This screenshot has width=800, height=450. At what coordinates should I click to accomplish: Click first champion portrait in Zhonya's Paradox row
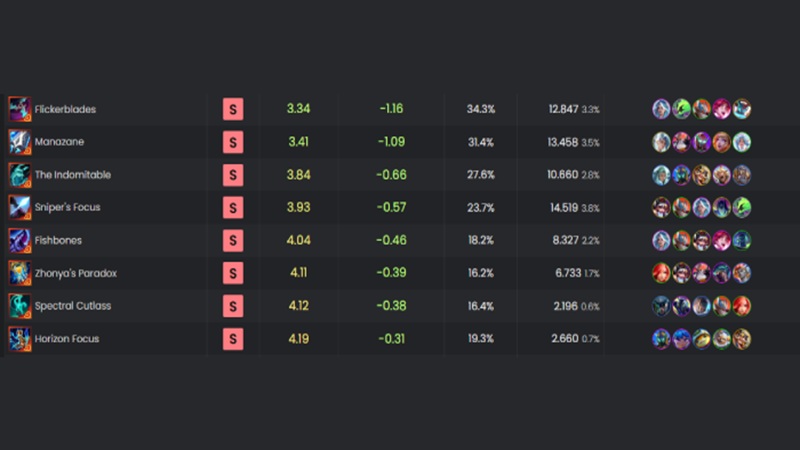pos(661,273)
